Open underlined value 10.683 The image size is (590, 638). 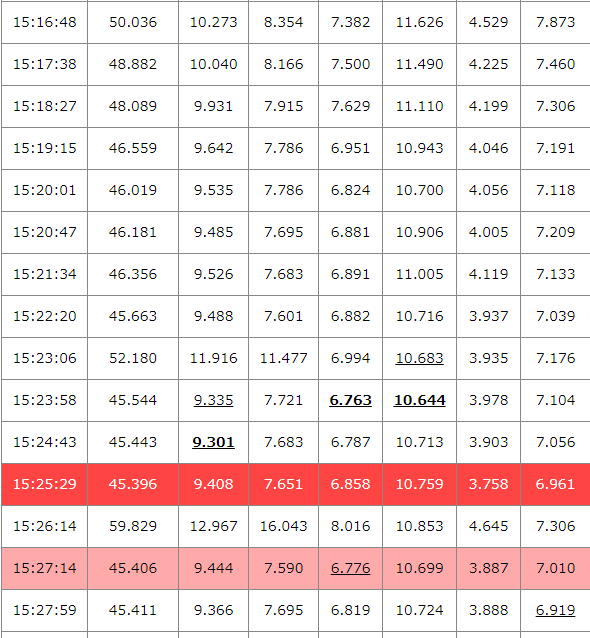(420, 358)
